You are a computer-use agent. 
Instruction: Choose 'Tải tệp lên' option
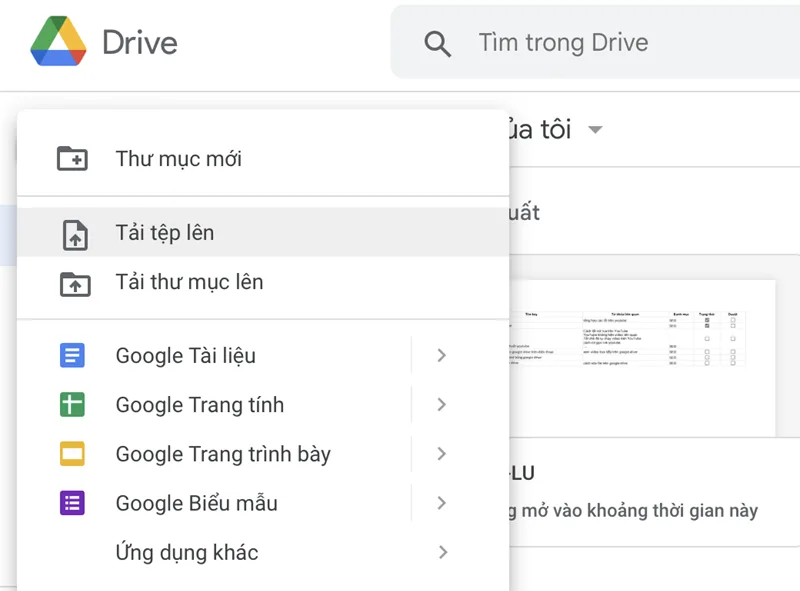263,232
